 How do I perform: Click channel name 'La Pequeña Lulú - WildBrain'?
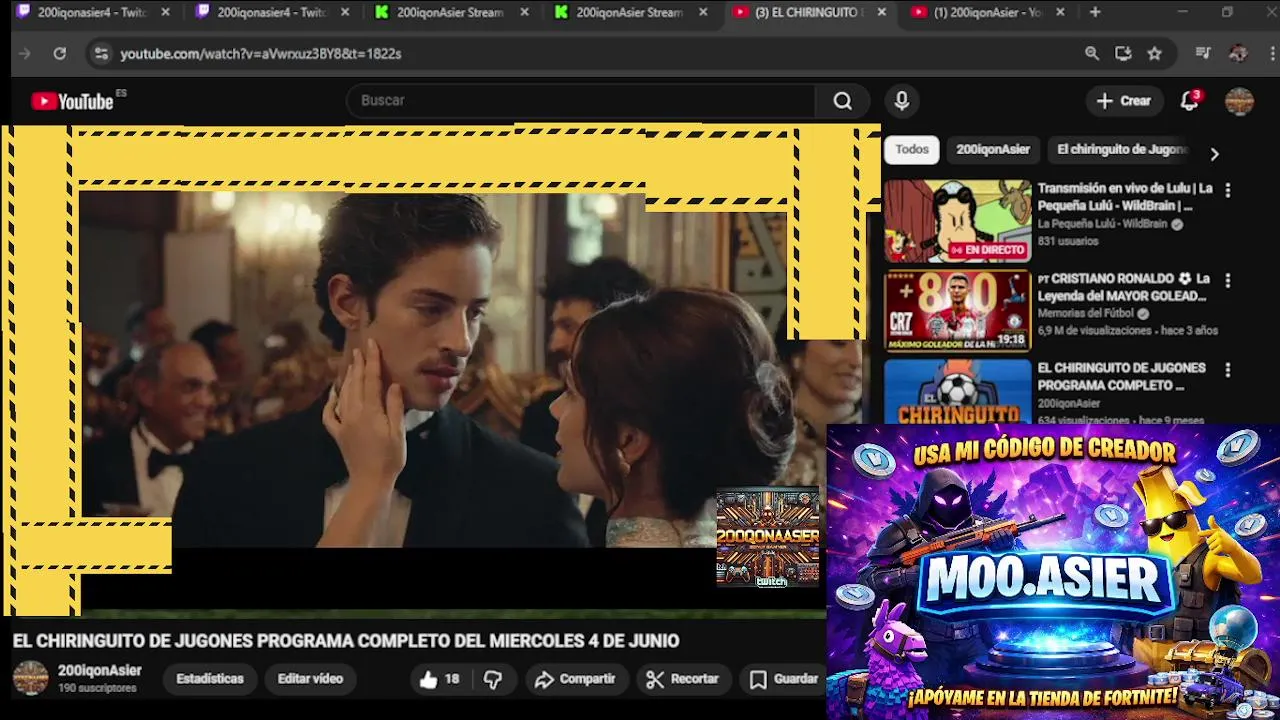(x=1102, y=224)
